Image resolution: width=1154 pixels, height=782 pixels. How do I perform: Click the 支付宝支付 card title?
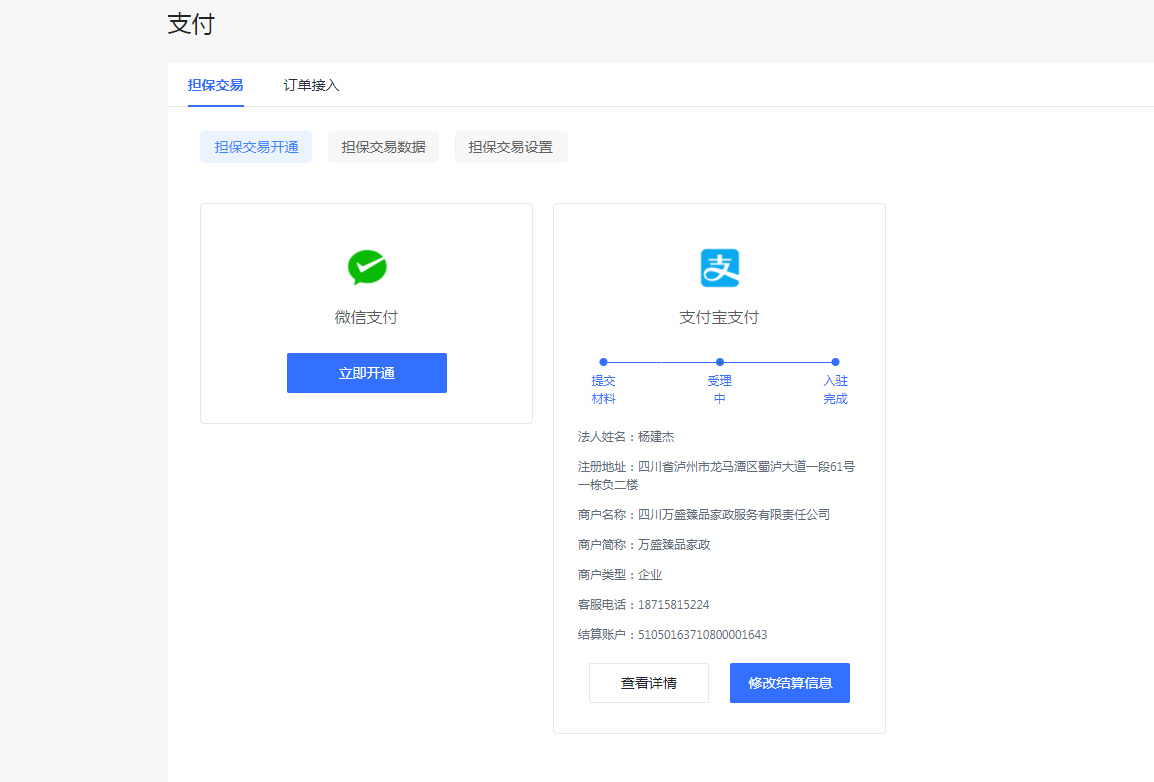click(719, 317)
